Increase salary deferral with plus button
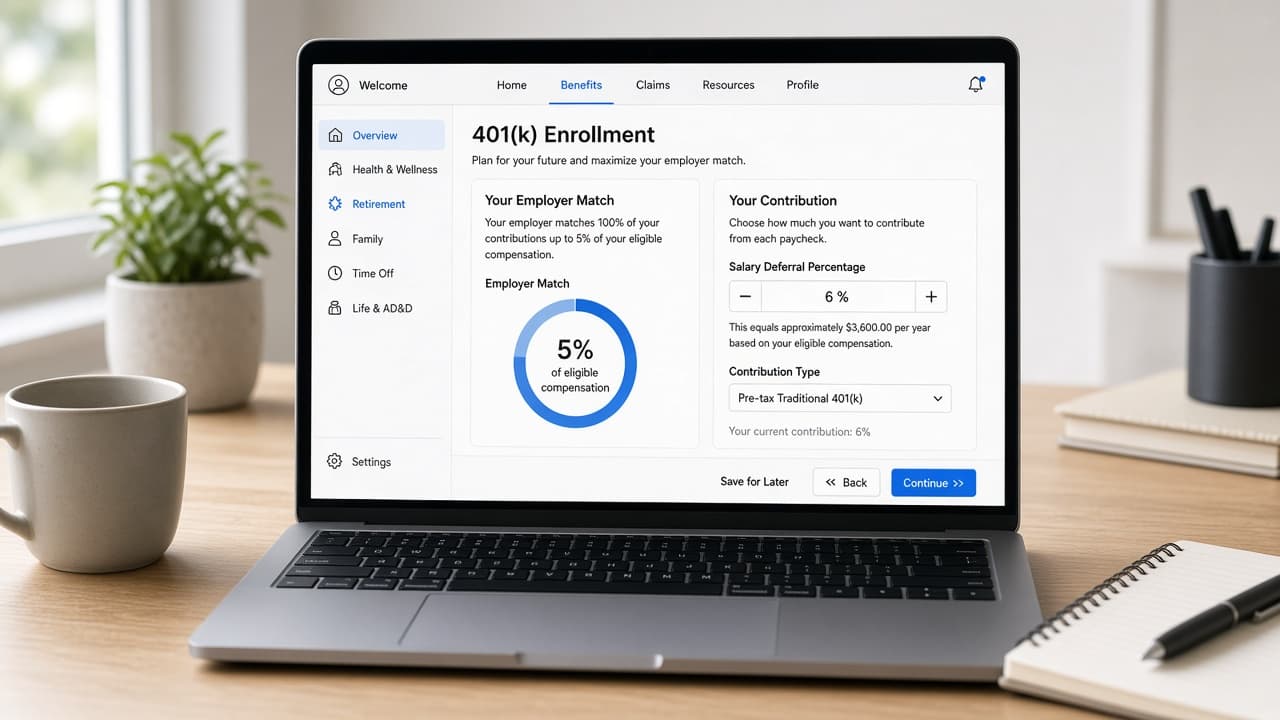 (x=931, y=297)
